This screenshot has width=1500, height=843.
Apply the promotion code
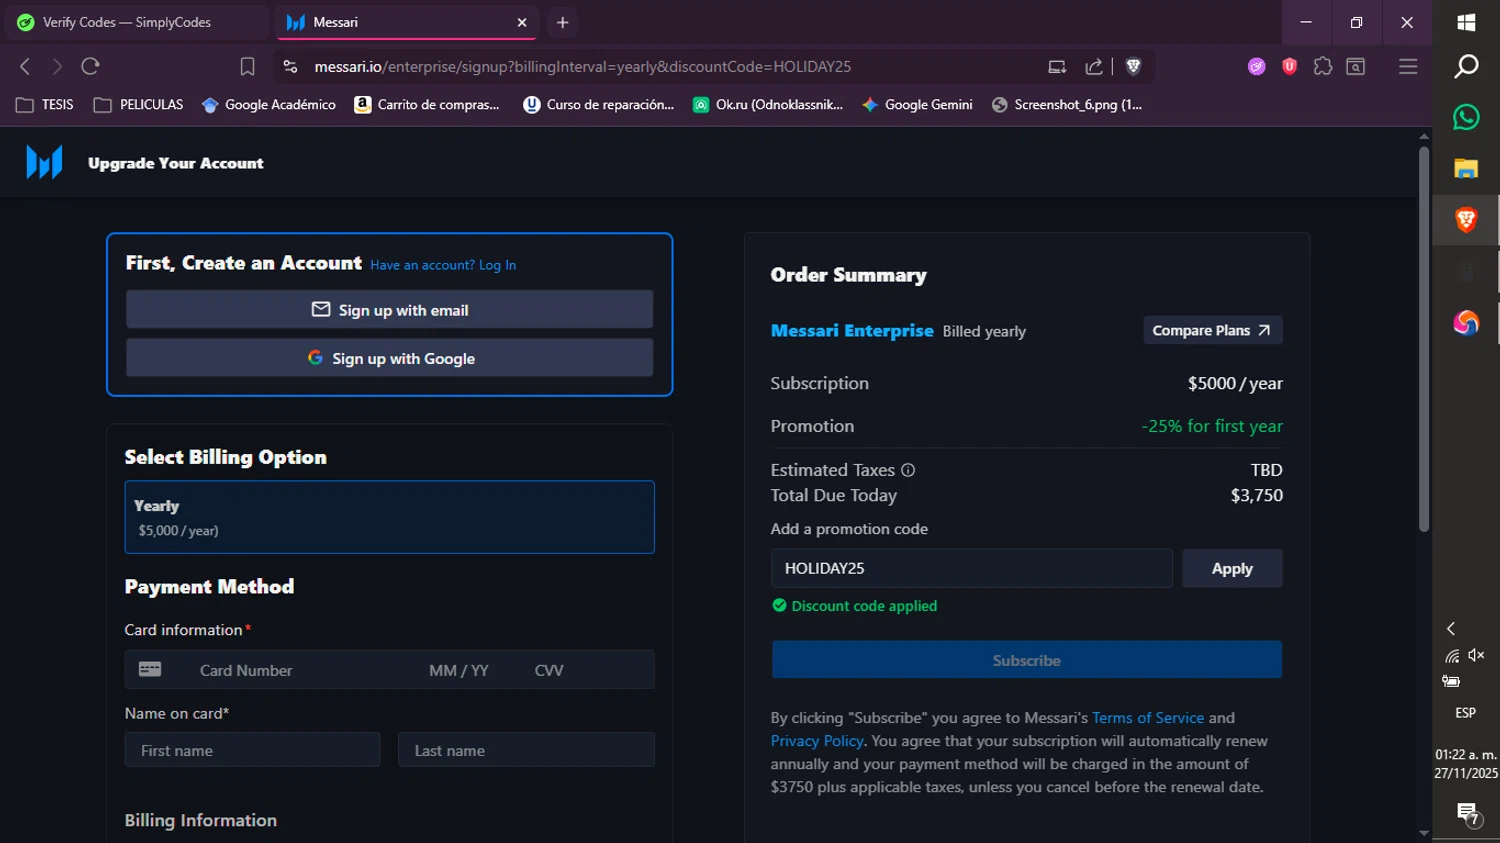click(1232, 568)
